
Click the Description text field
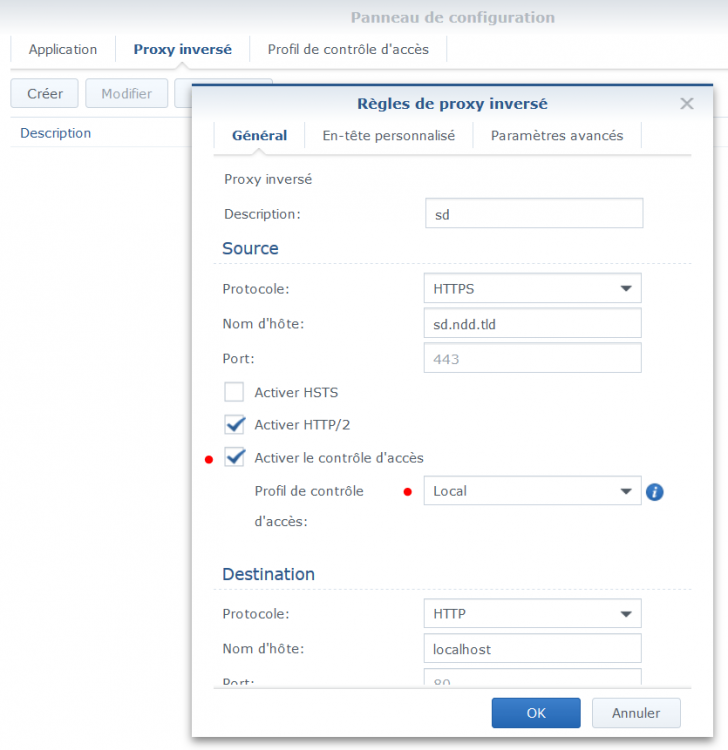click(x=533, y=214)
